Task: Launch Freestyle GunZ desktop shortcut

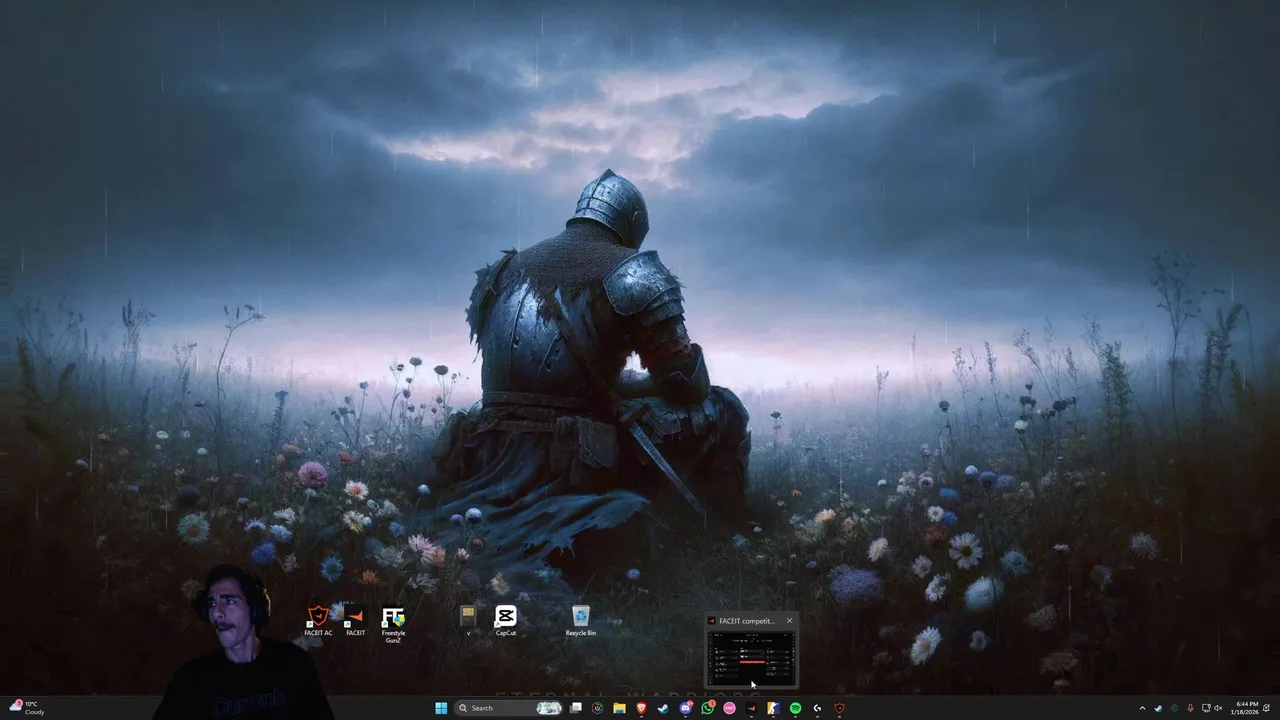Action: [x=393, y=625]
